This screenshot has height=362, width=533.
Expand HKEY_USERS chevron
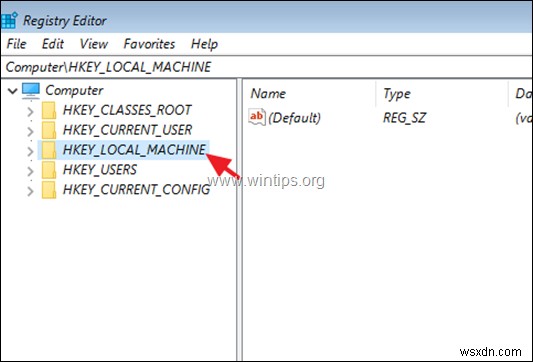pos(30,171)
